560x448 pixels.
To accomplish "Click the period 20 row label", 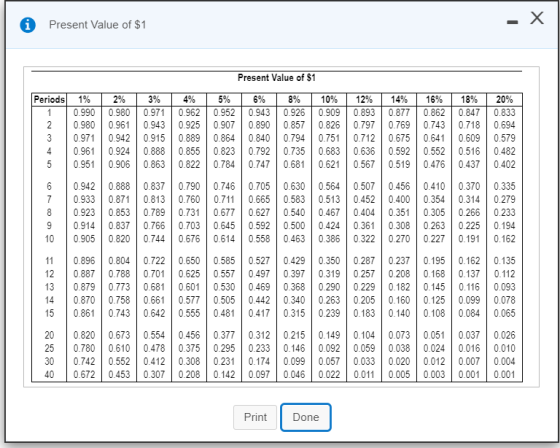I will pos(49,335).
